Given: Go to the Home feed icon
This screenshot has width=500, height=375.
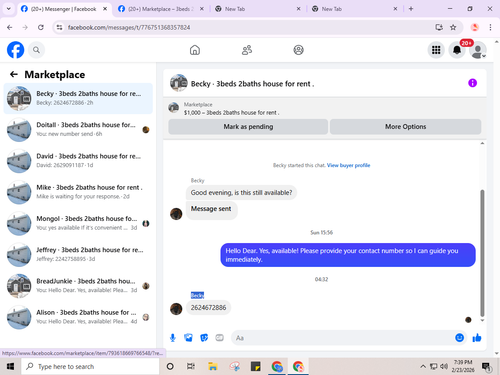Looking at the screenshot, I should pos(195,50).
